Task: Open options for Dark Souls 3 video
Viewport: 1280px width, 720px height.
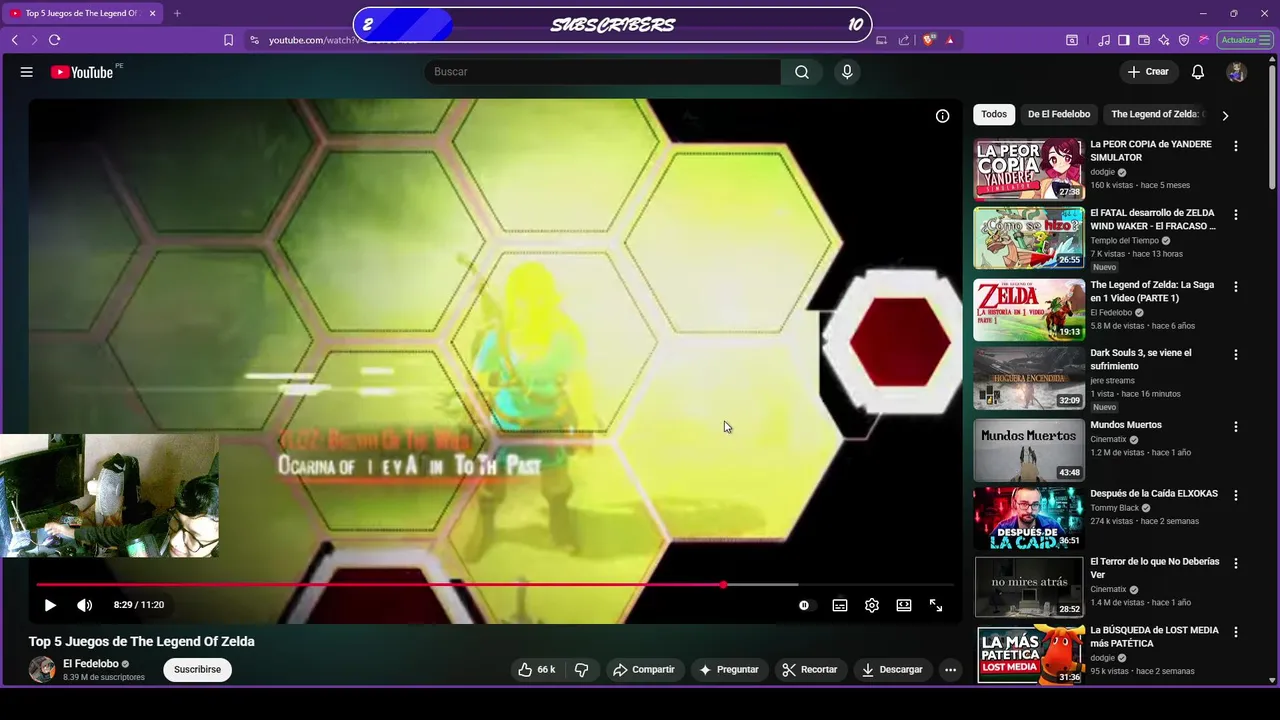Action: pos(1236,355)
